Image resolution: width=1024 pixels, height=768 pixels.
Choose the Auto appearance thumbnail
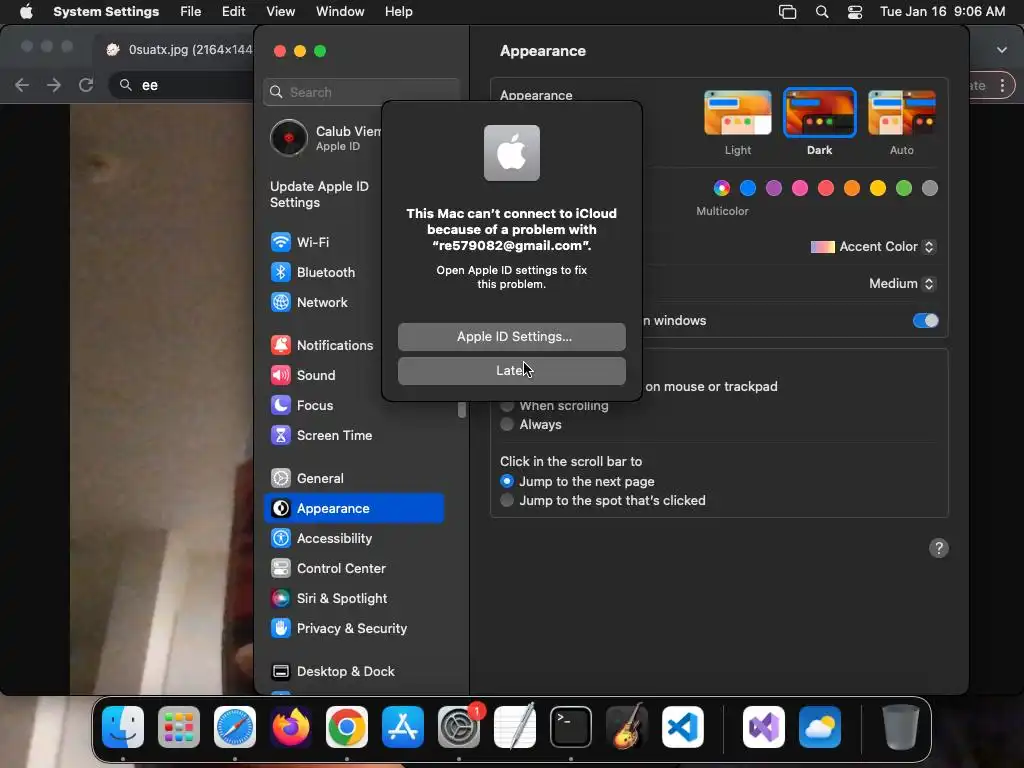[902, 113]
